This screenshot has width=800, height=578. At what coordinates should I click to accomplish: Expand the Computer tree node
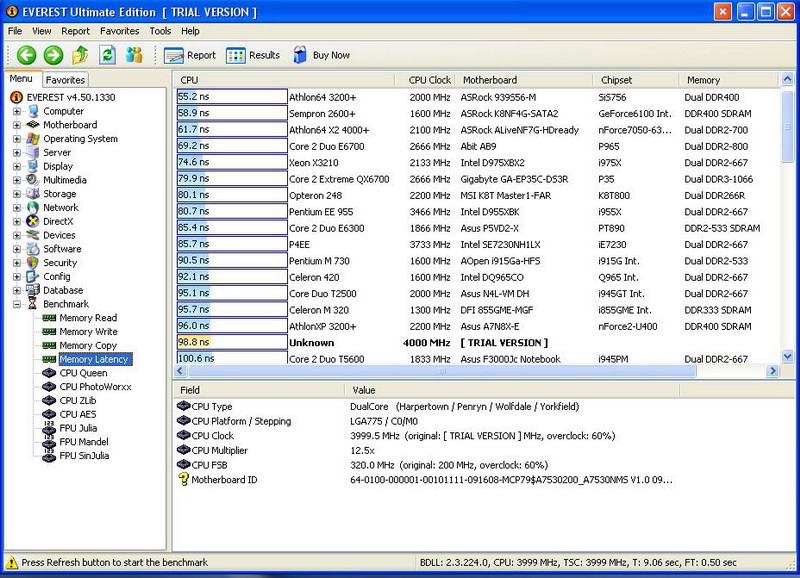pyautogui.click(x=17, y=111)
